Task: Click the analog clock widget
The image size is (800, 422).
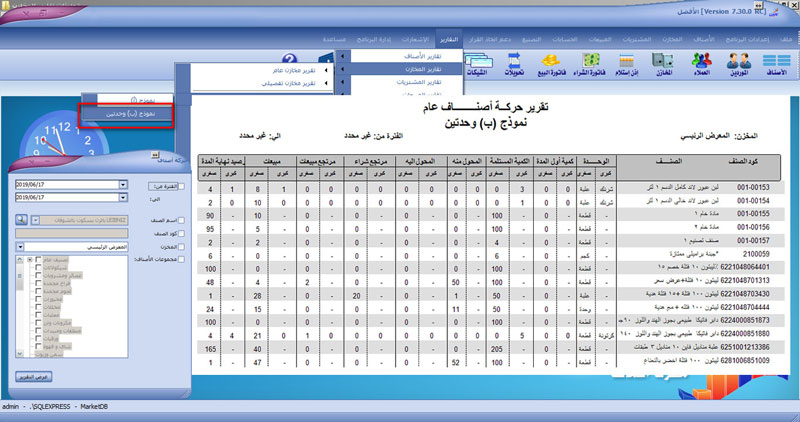Action: click(x=64, y=135)
